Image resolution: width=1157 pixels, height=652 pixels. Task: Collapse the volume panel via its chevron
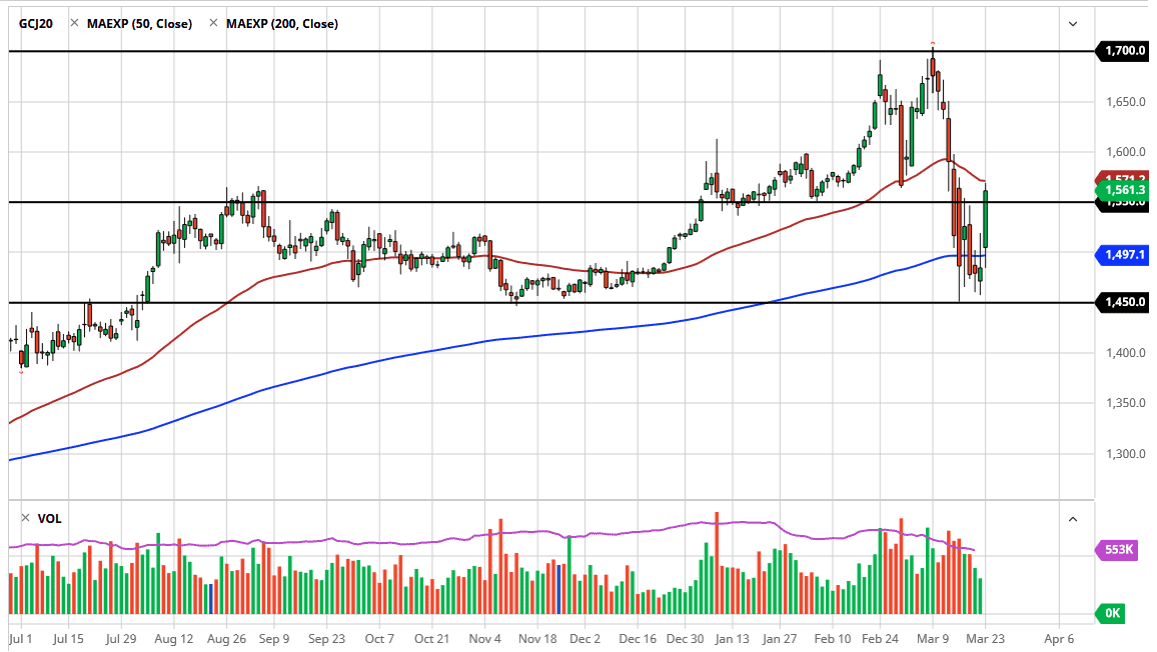tap(1072, 518)
